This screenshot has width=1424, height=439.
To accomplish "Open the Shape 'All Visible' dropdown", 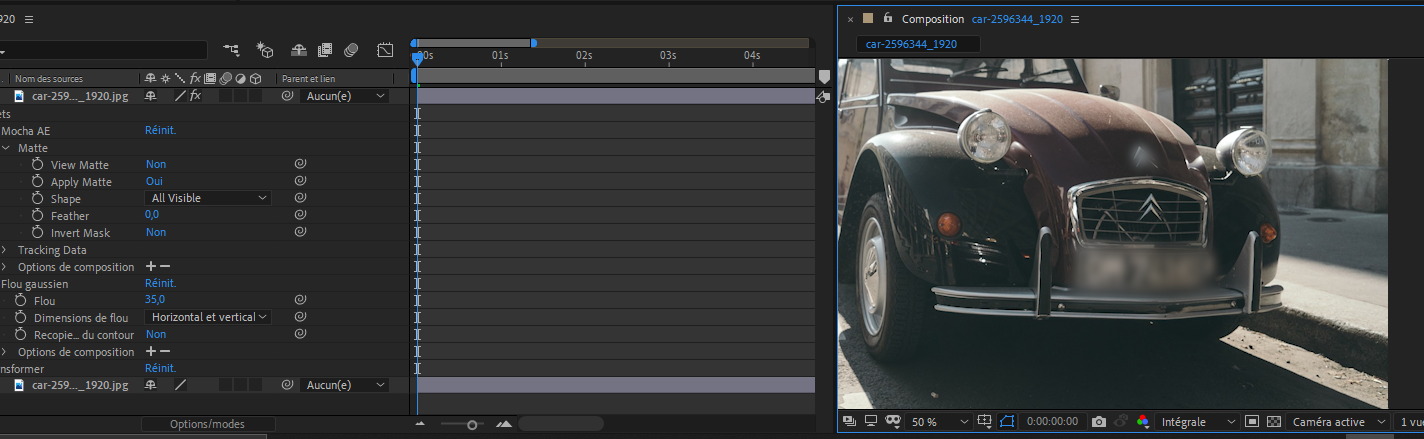I will [x=208, y=198].
